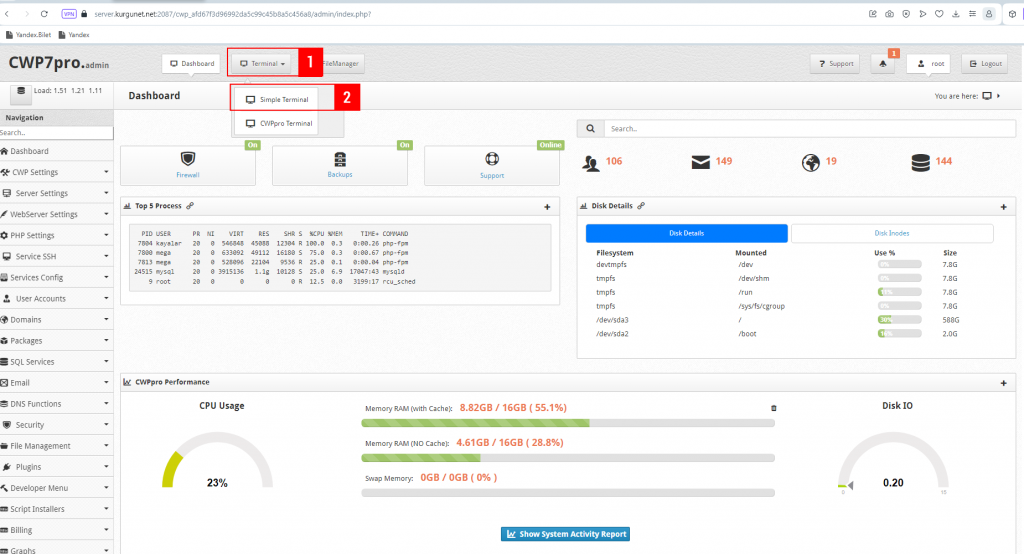Open Developer Menu in sidebar
This screenshot has width=1024, height=554.
[56, 488]
